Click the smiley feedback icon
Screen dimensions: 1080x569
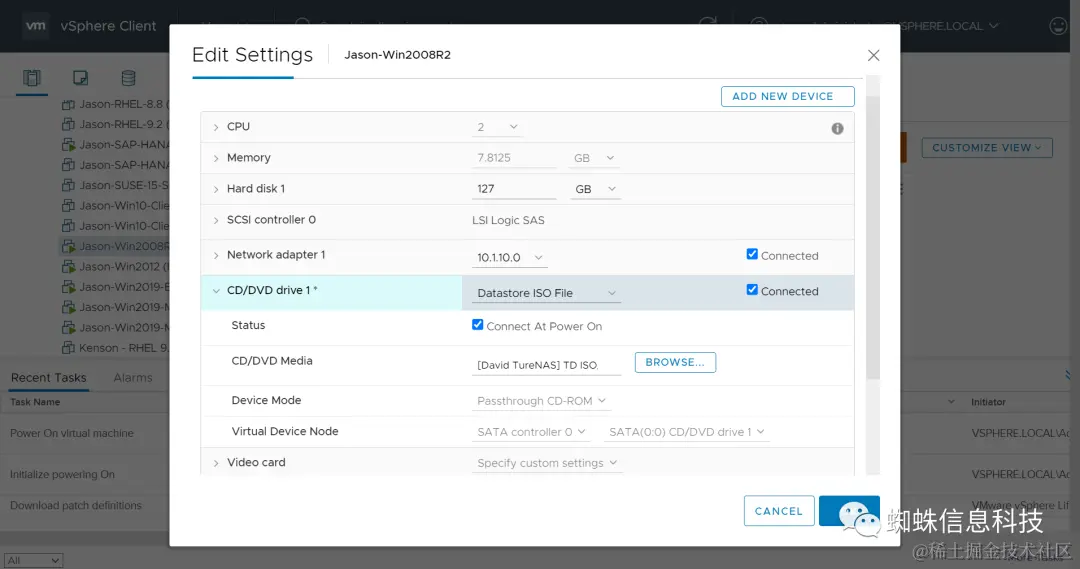[x=1057, y=26]
